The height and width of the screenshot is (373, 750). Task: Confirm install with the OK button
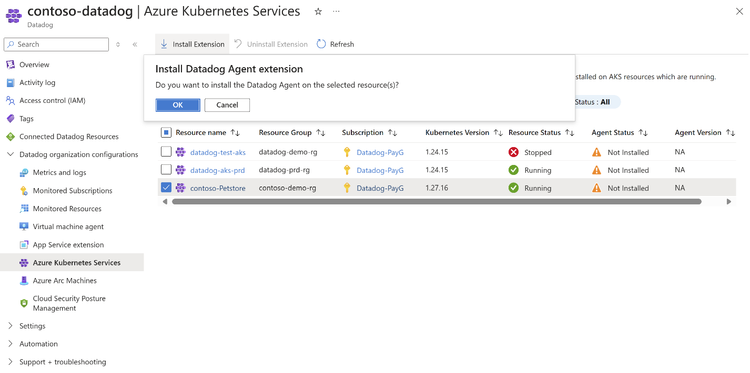(178, 105)
